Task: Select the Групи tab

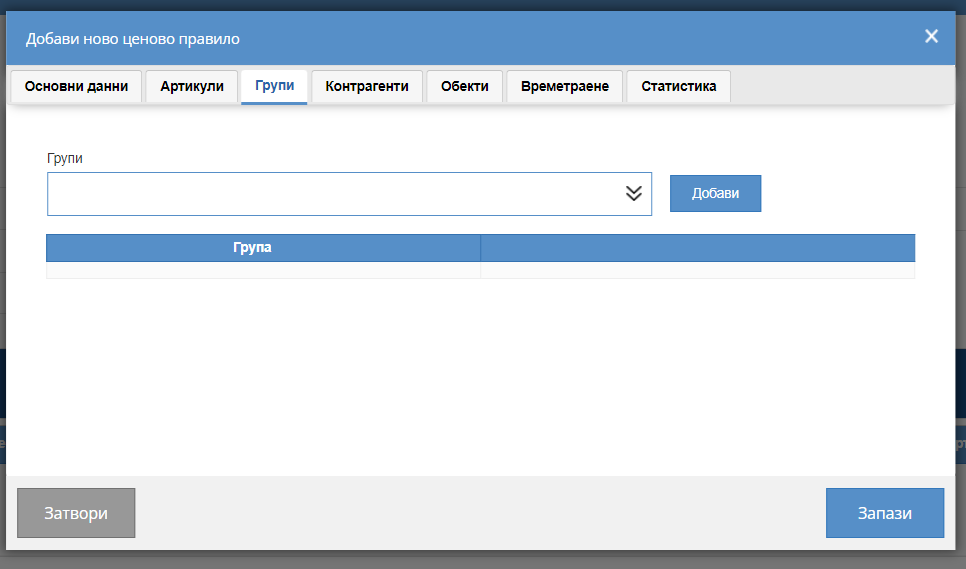Action: [274, 86]
